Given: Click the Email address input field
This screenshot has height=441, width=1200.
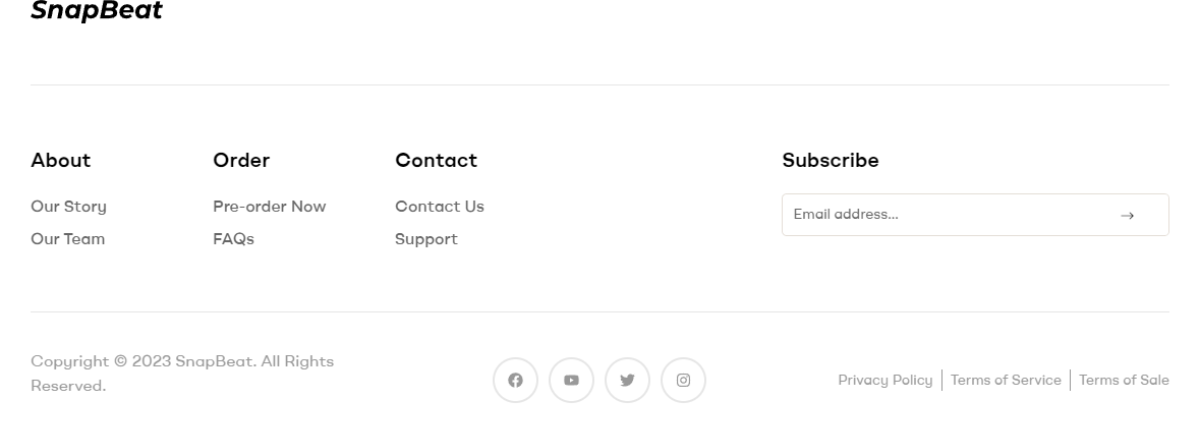Looking at the screenshot, I should click(x=975, y=215).
